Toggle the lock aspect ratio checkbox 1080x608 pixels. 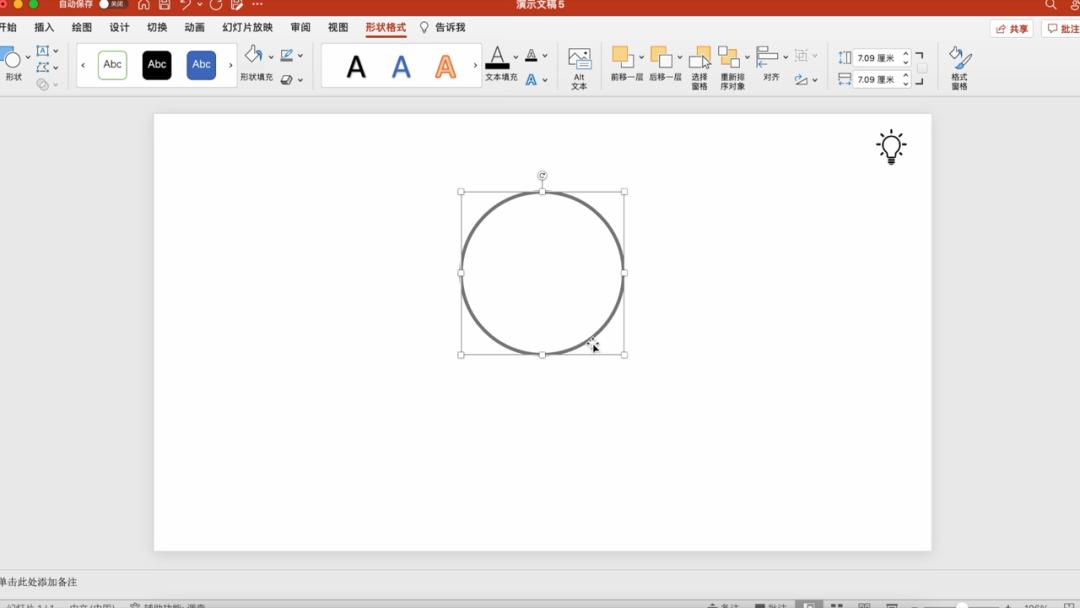point(922,68)
